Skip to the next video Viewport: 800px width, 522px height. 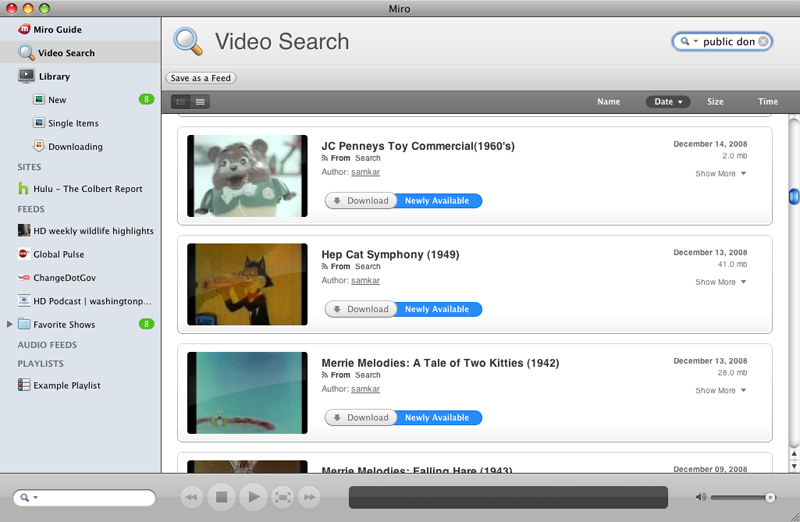click(x=309, y=497)
